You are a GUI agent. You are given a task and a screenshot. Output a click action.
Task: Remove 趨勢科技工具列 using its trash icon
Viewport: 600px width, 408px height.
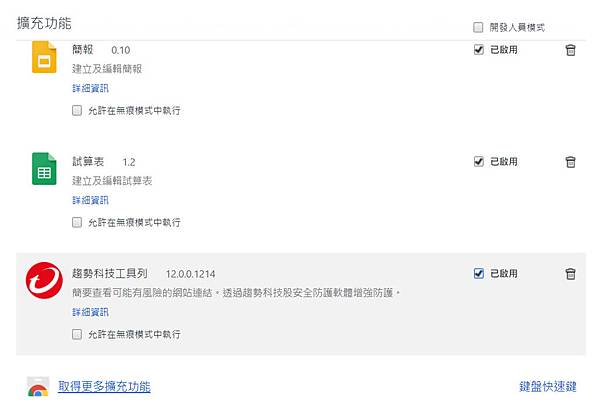[570, 273]
